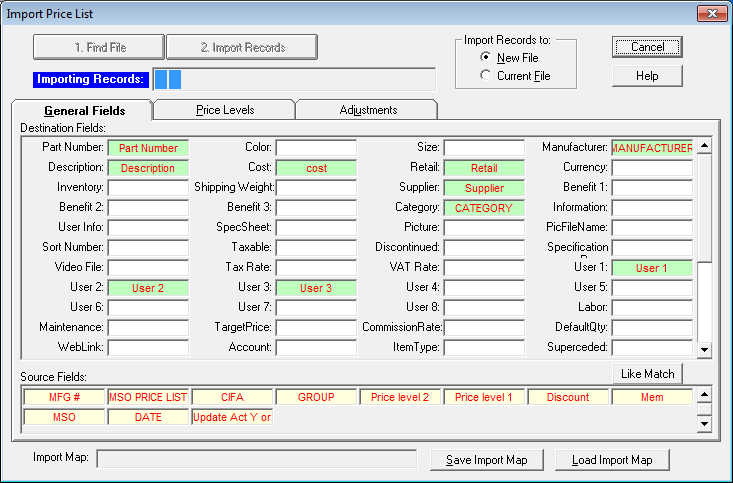Image resolution: width=733 pixels, height=483 pixels.
Task: Open Help for import dialog
Action: [647, 76]
